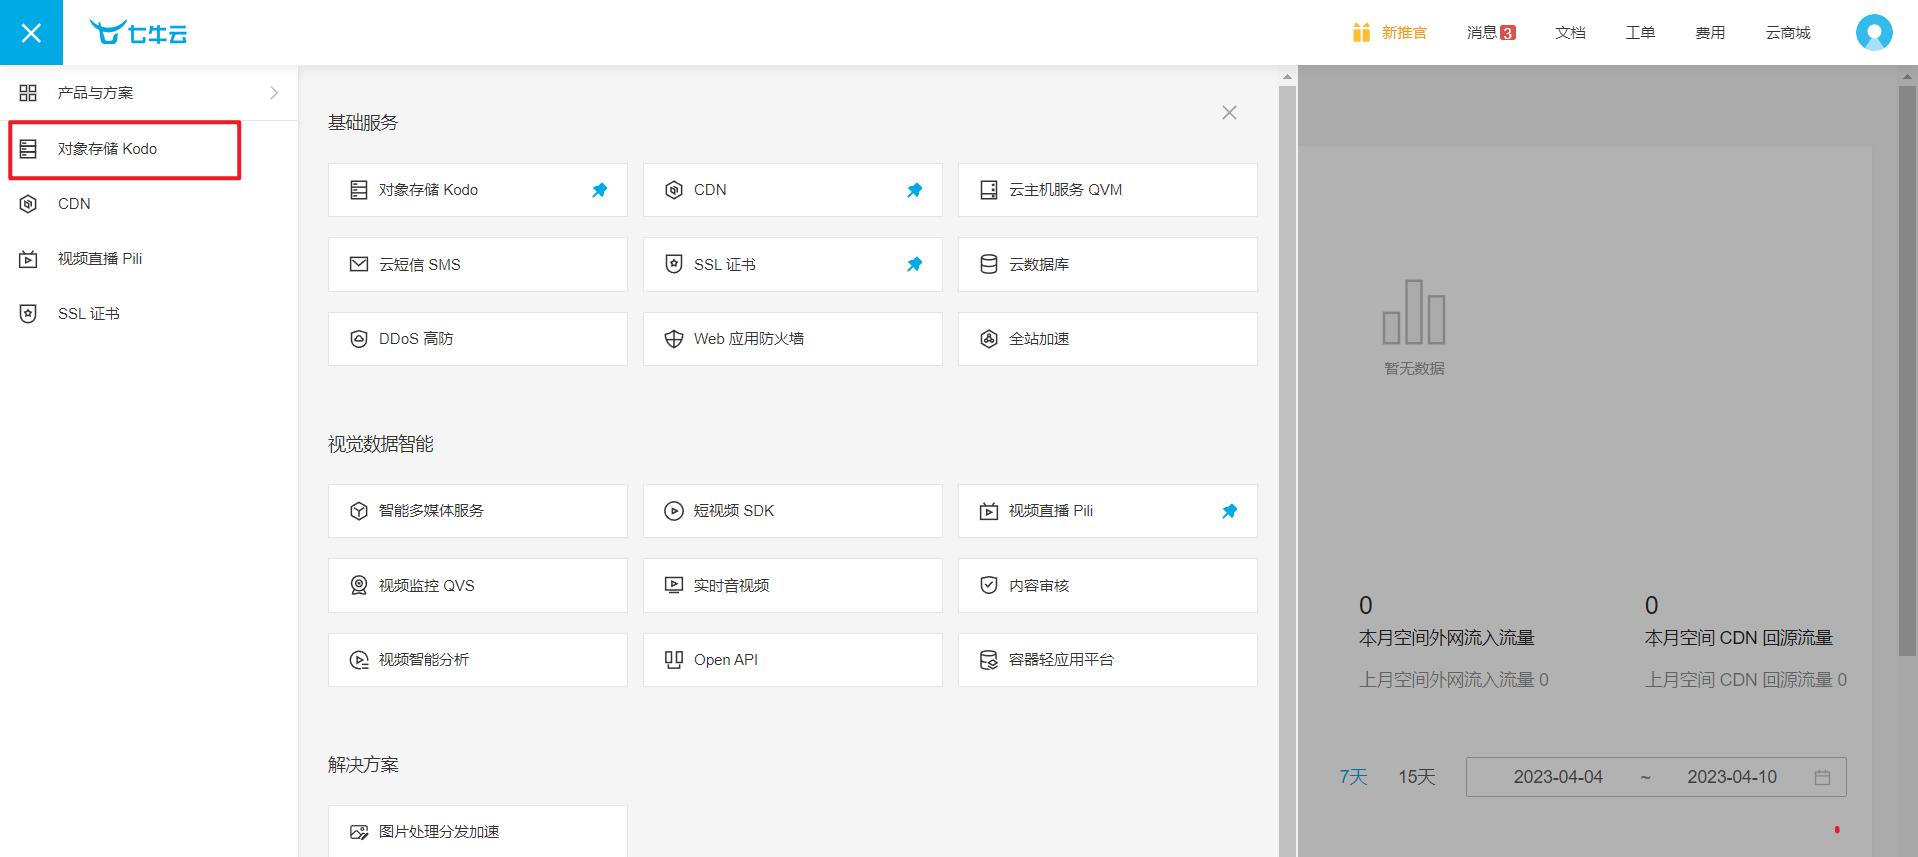
Task: Click the calendar icon in date range
Action: tap(1822, 777)
